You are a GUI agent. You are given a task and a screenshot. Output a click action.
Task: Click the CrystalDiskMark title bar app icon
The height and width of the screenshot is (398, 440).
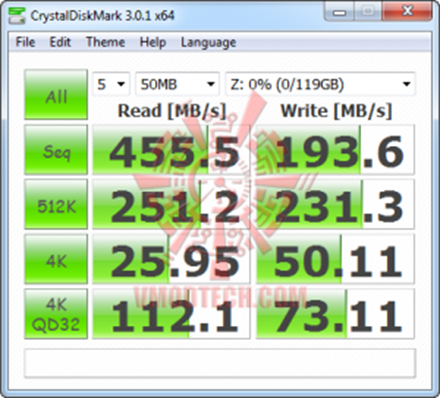(x=17, y=15)
